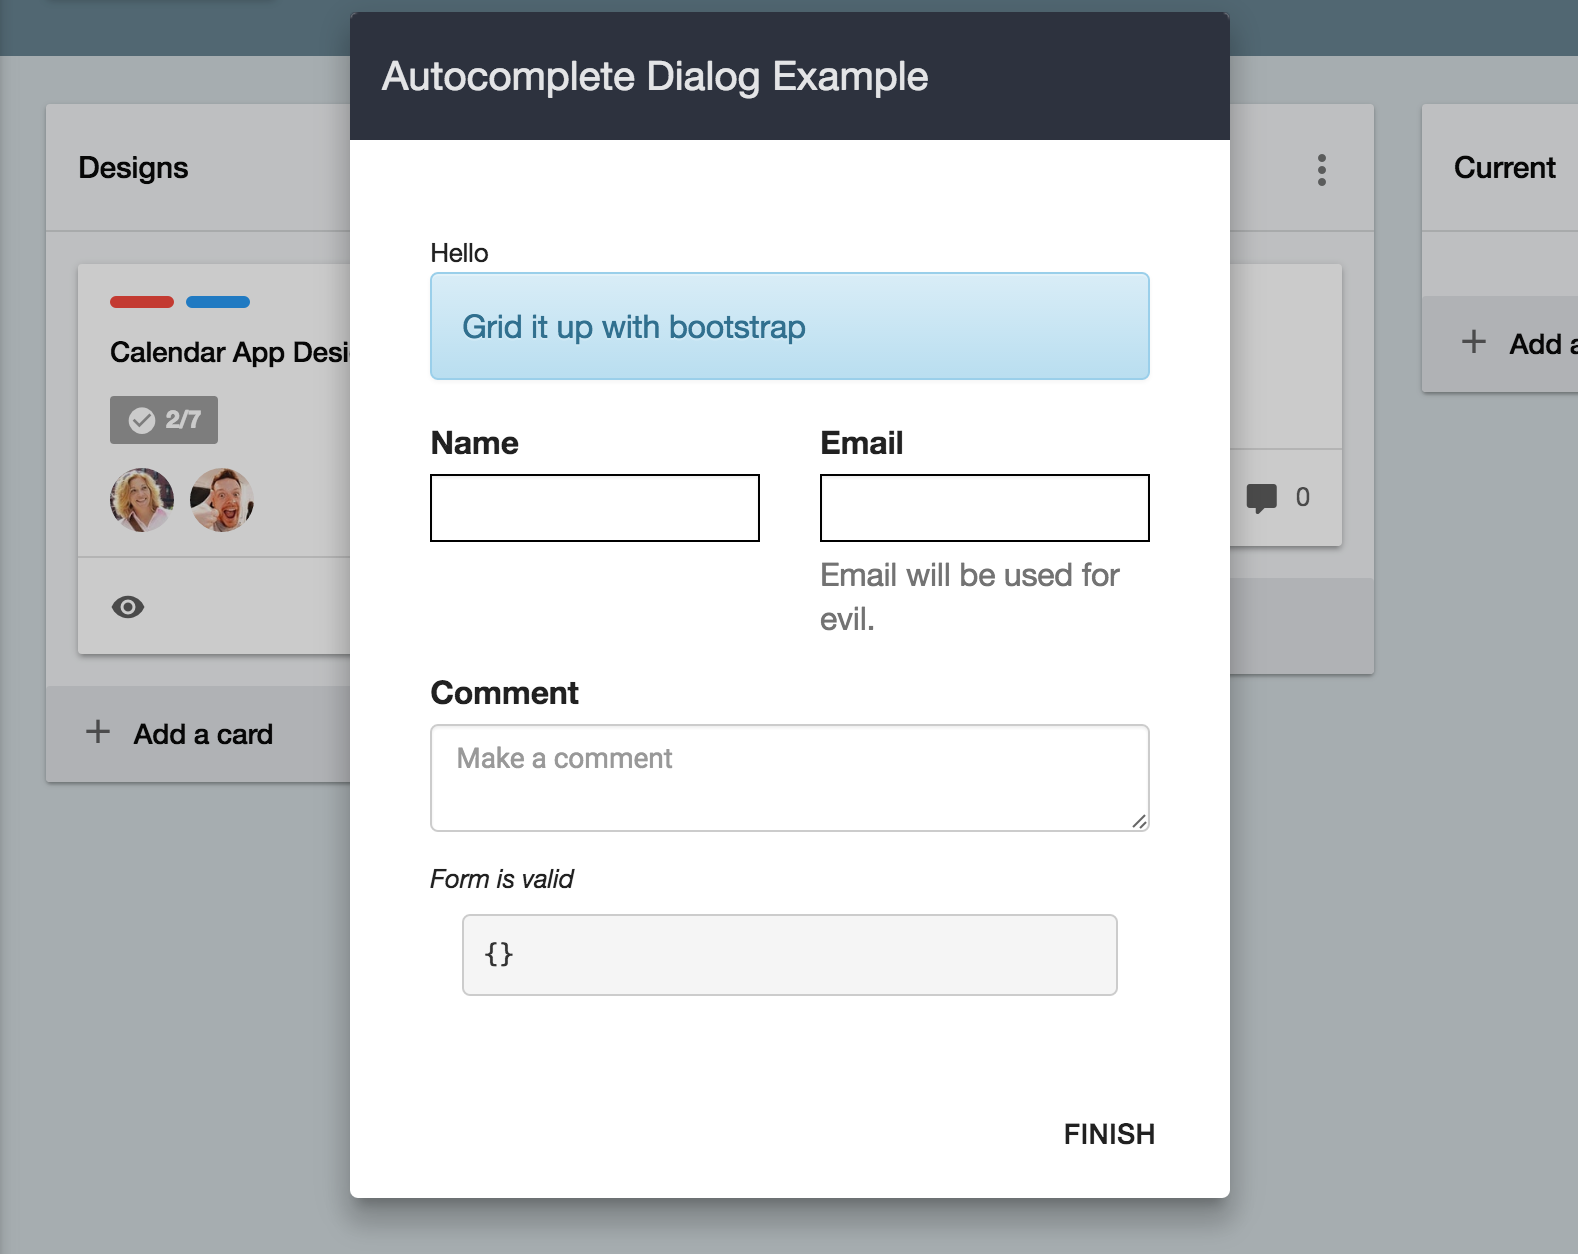Focus the Name input field
1578x1254 pixels.
[x=595, y=508]
